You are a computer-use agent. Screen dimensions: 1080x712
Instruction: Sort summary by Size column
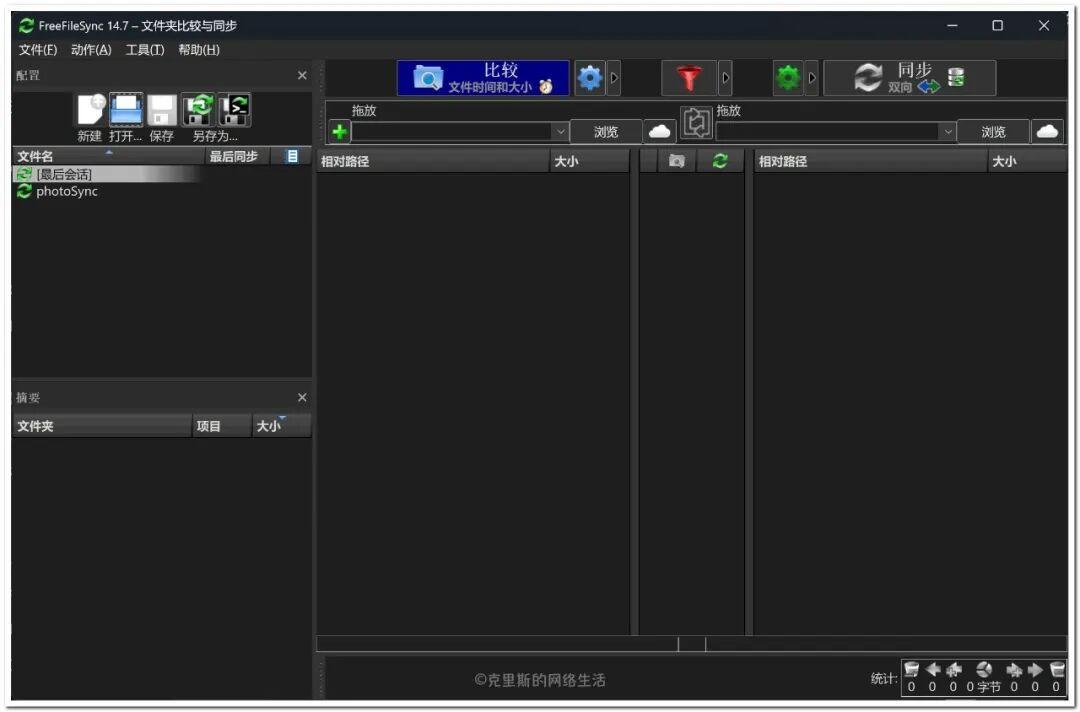(281, 426)
